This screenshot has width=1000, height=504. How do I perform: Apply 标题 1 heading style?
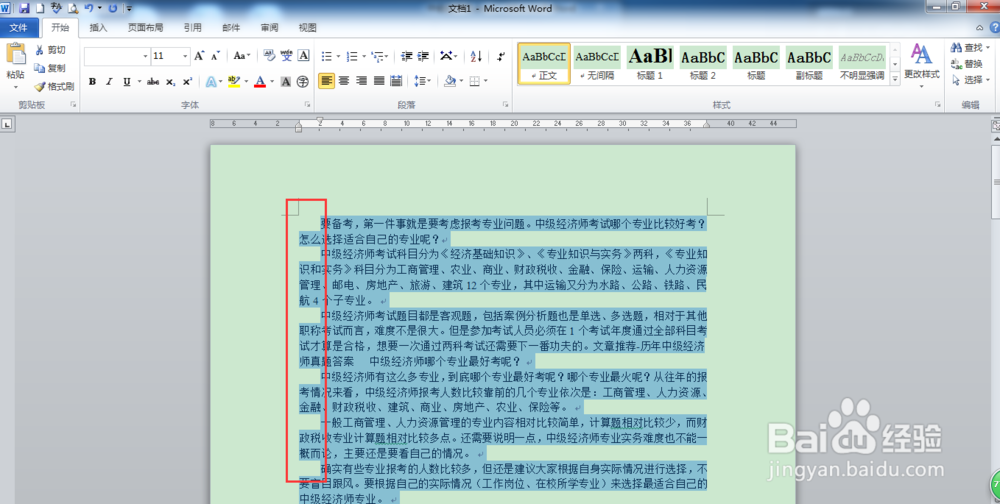(650, 63)
